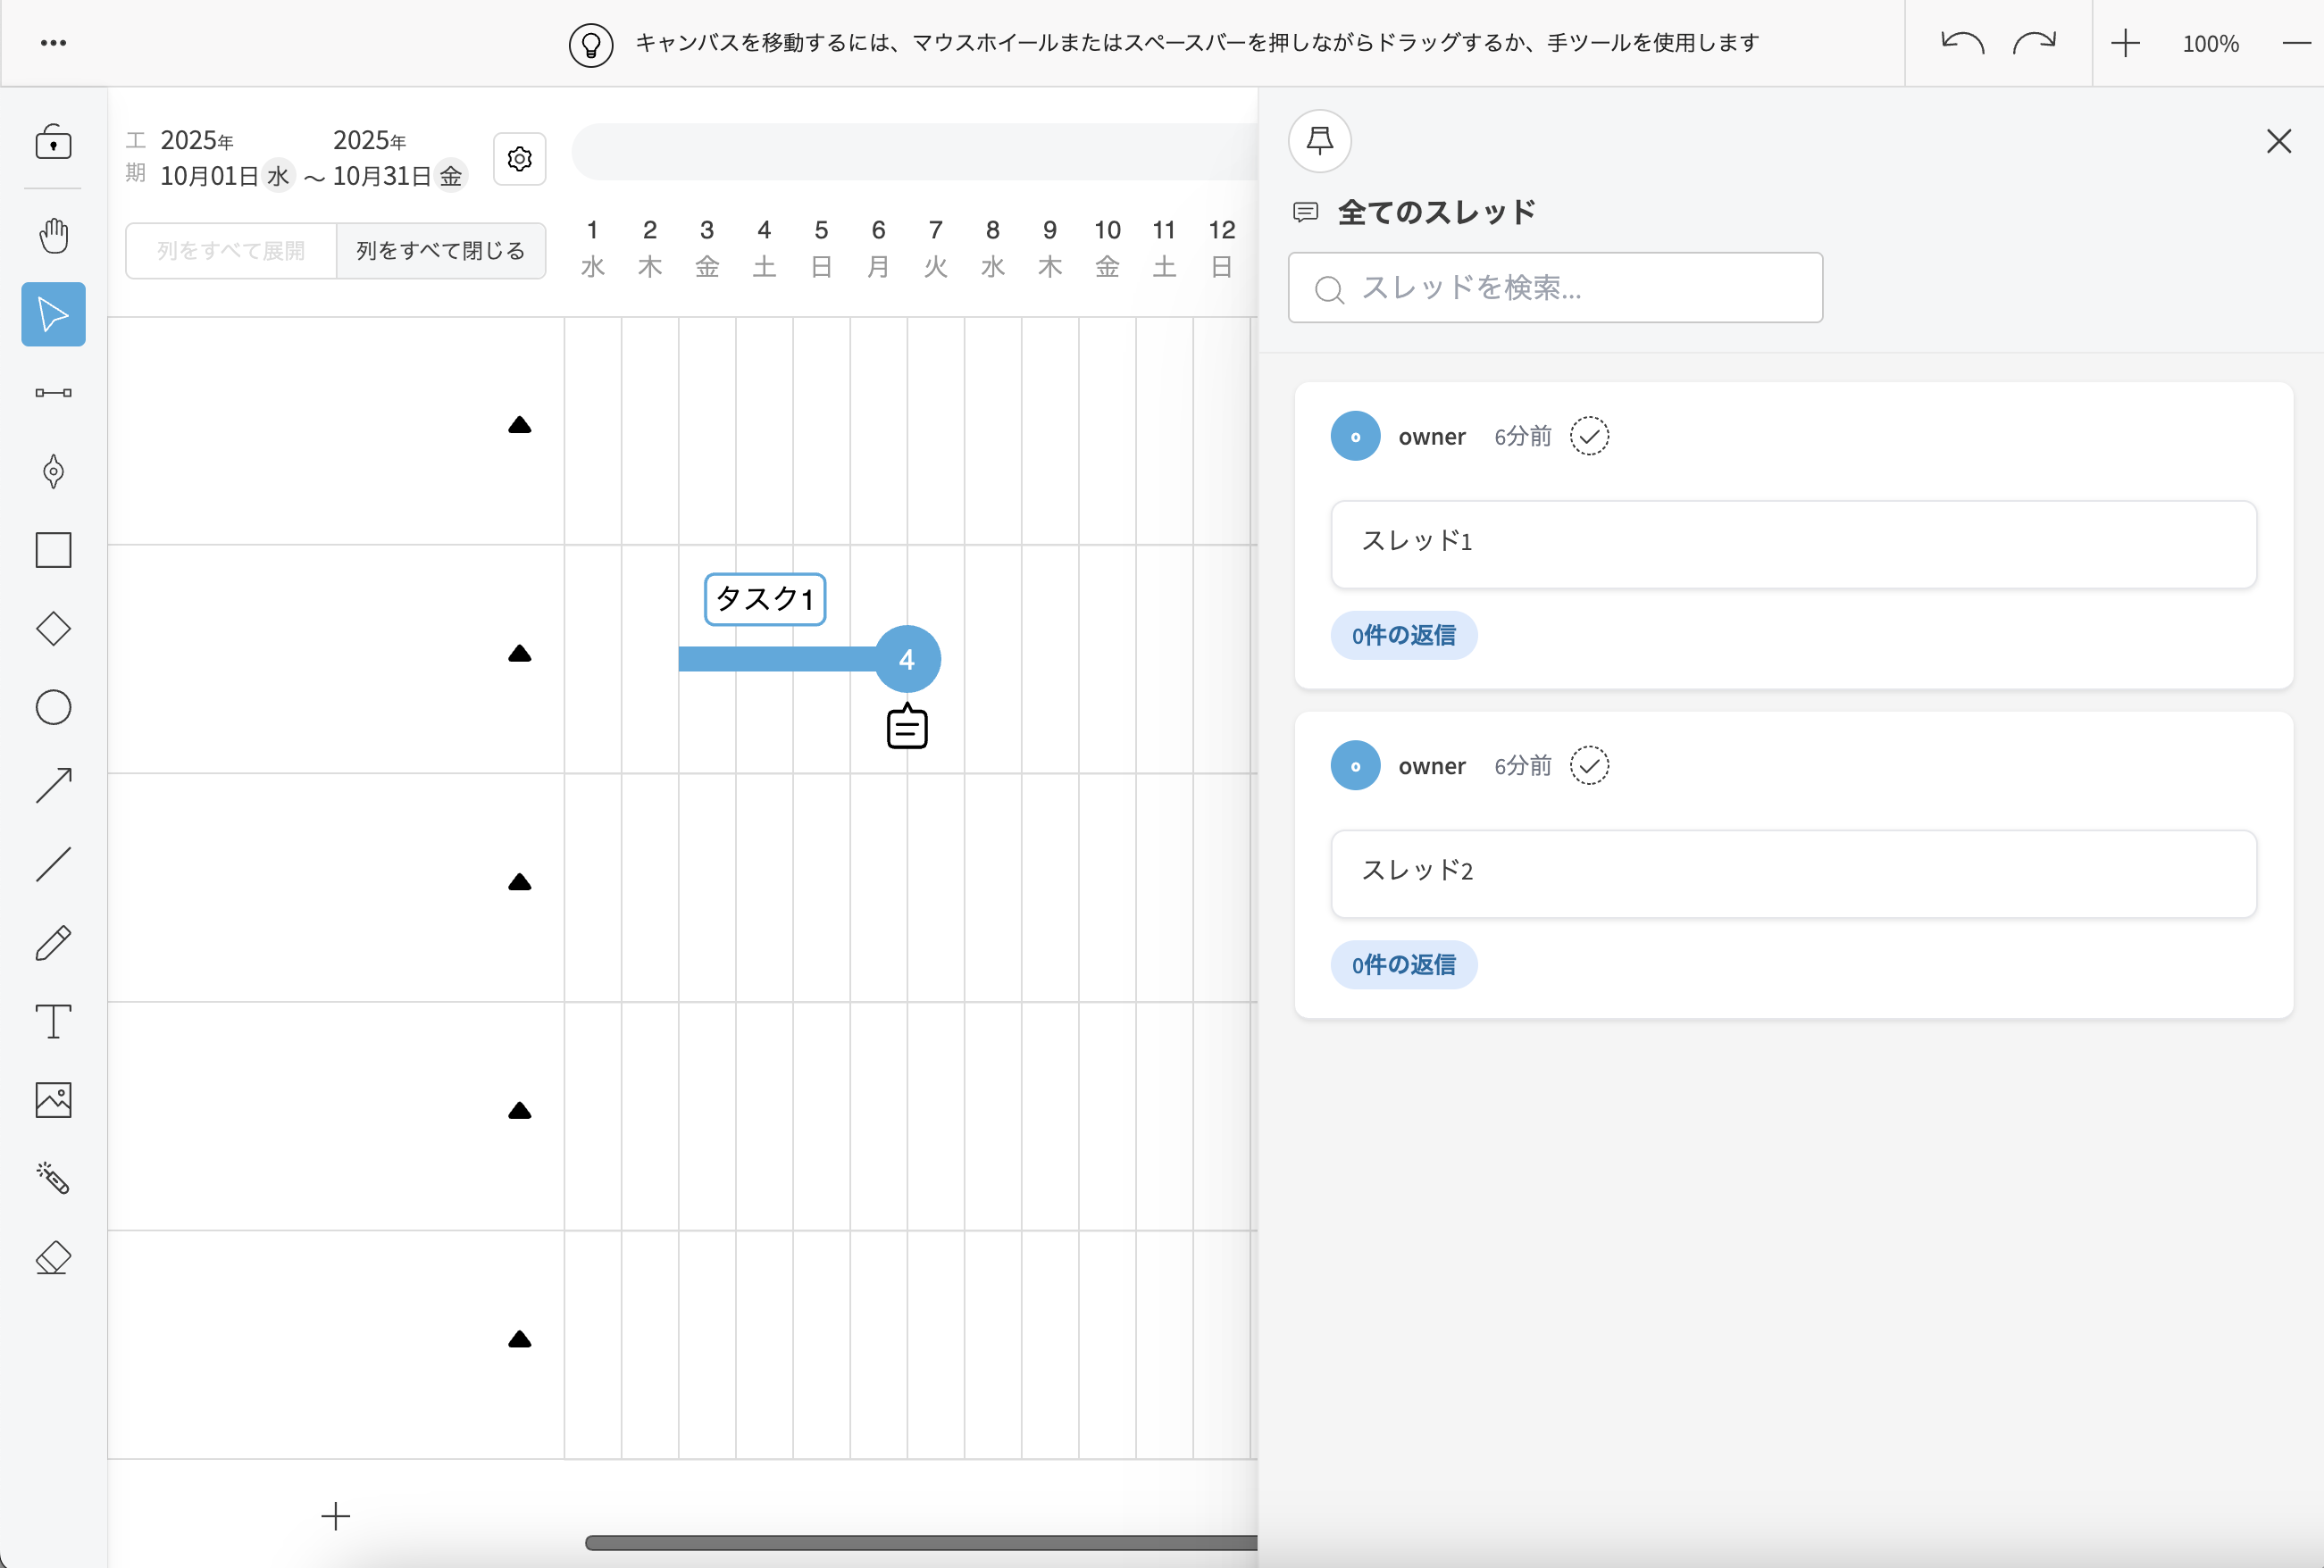
Task: Click the undo button
Action: pos(1962,43)
